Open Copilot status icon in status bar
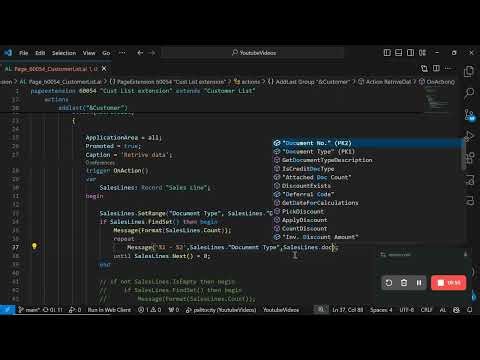Image resolution: width=480 pixels, height=360 pixels. click(456, 310)
